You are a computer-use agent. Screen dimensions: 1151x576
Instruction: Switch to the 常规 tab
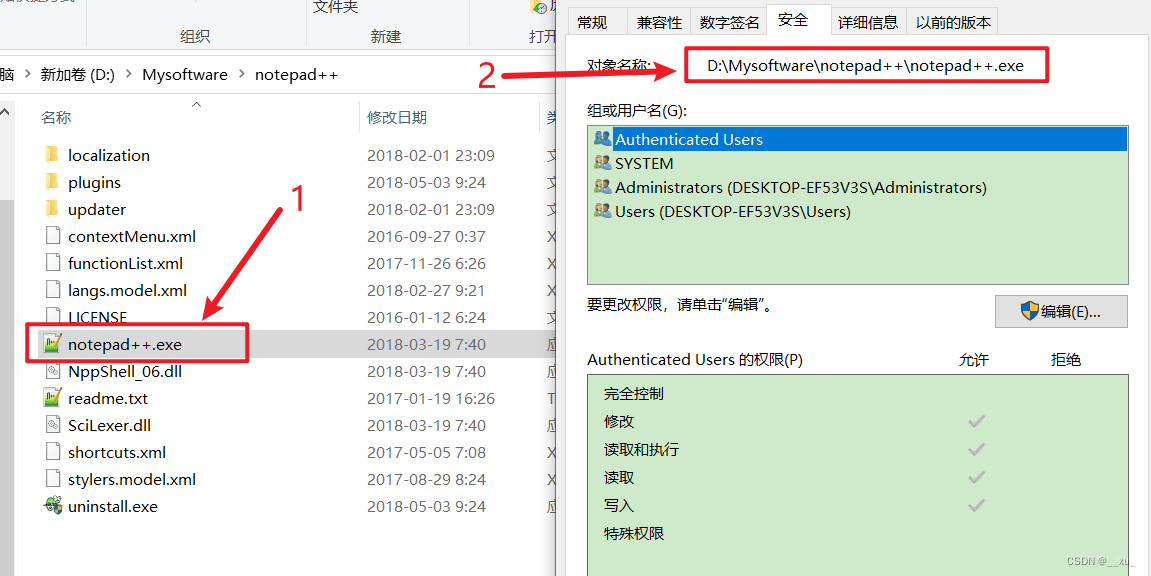tap(592, 22)
